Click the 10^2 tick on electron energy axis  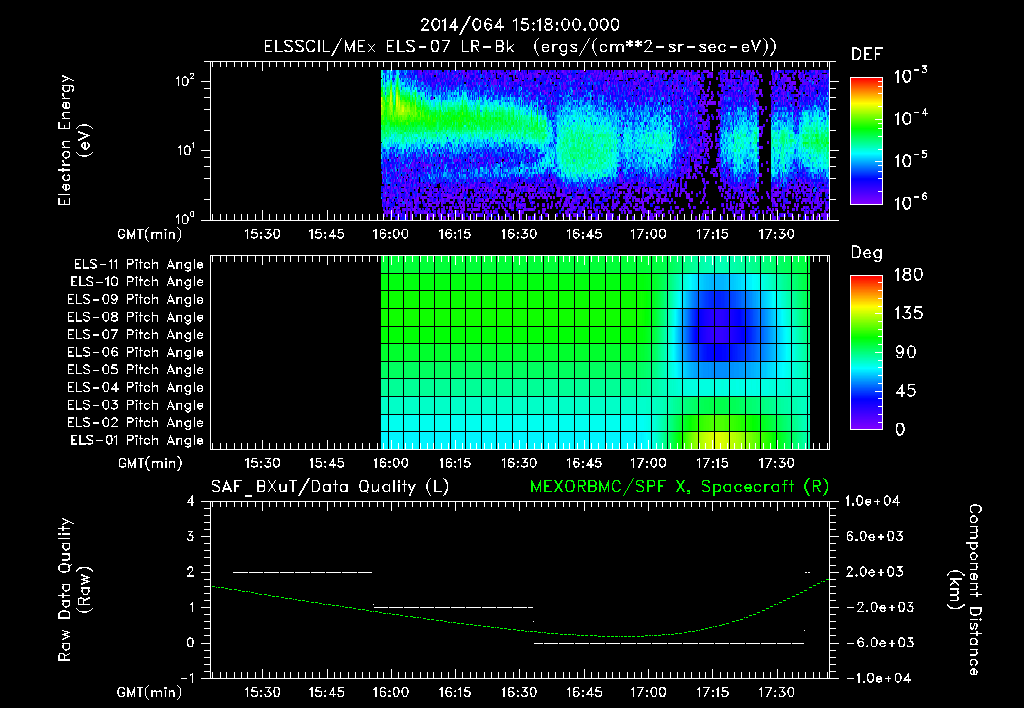[185, 81]
